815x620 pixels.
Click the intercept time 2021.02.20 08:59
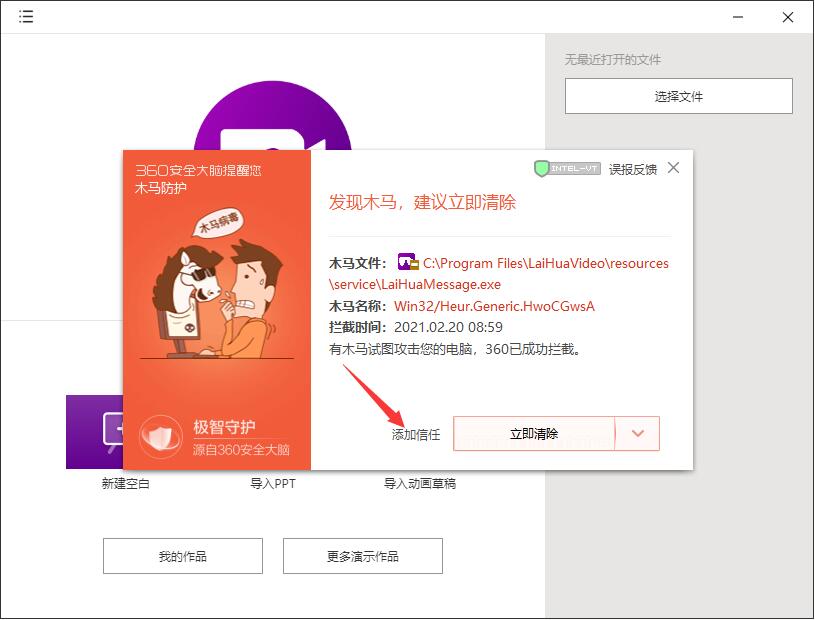coord(449,327)
